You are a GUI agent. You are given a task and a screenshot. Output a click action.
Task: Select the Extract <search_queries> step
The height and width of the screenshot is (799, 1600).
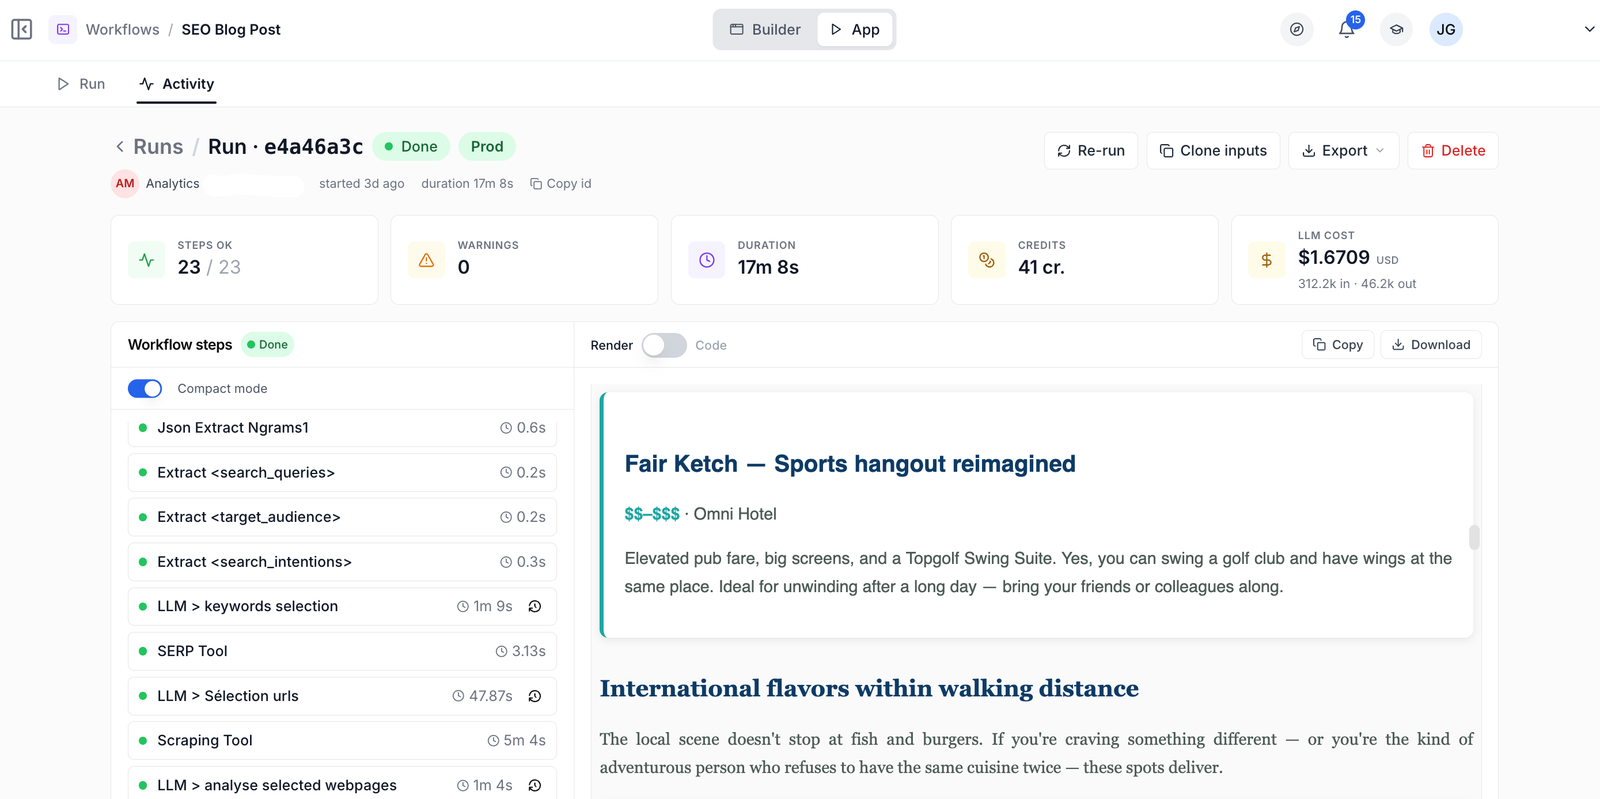(x=342, y=473)
